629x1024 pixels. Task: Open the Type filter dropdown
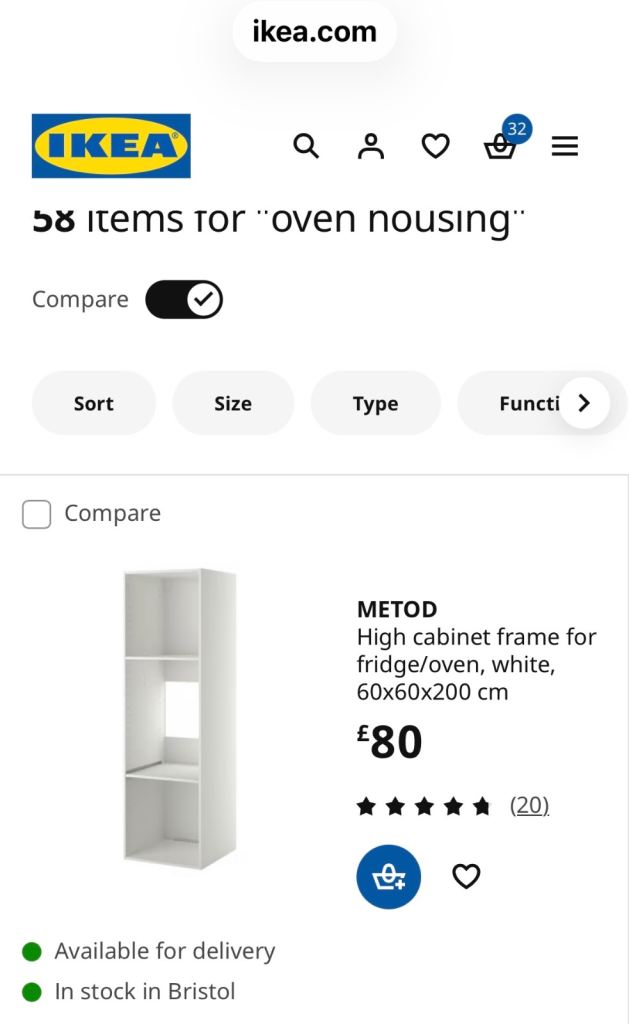(x=375, y=403)
